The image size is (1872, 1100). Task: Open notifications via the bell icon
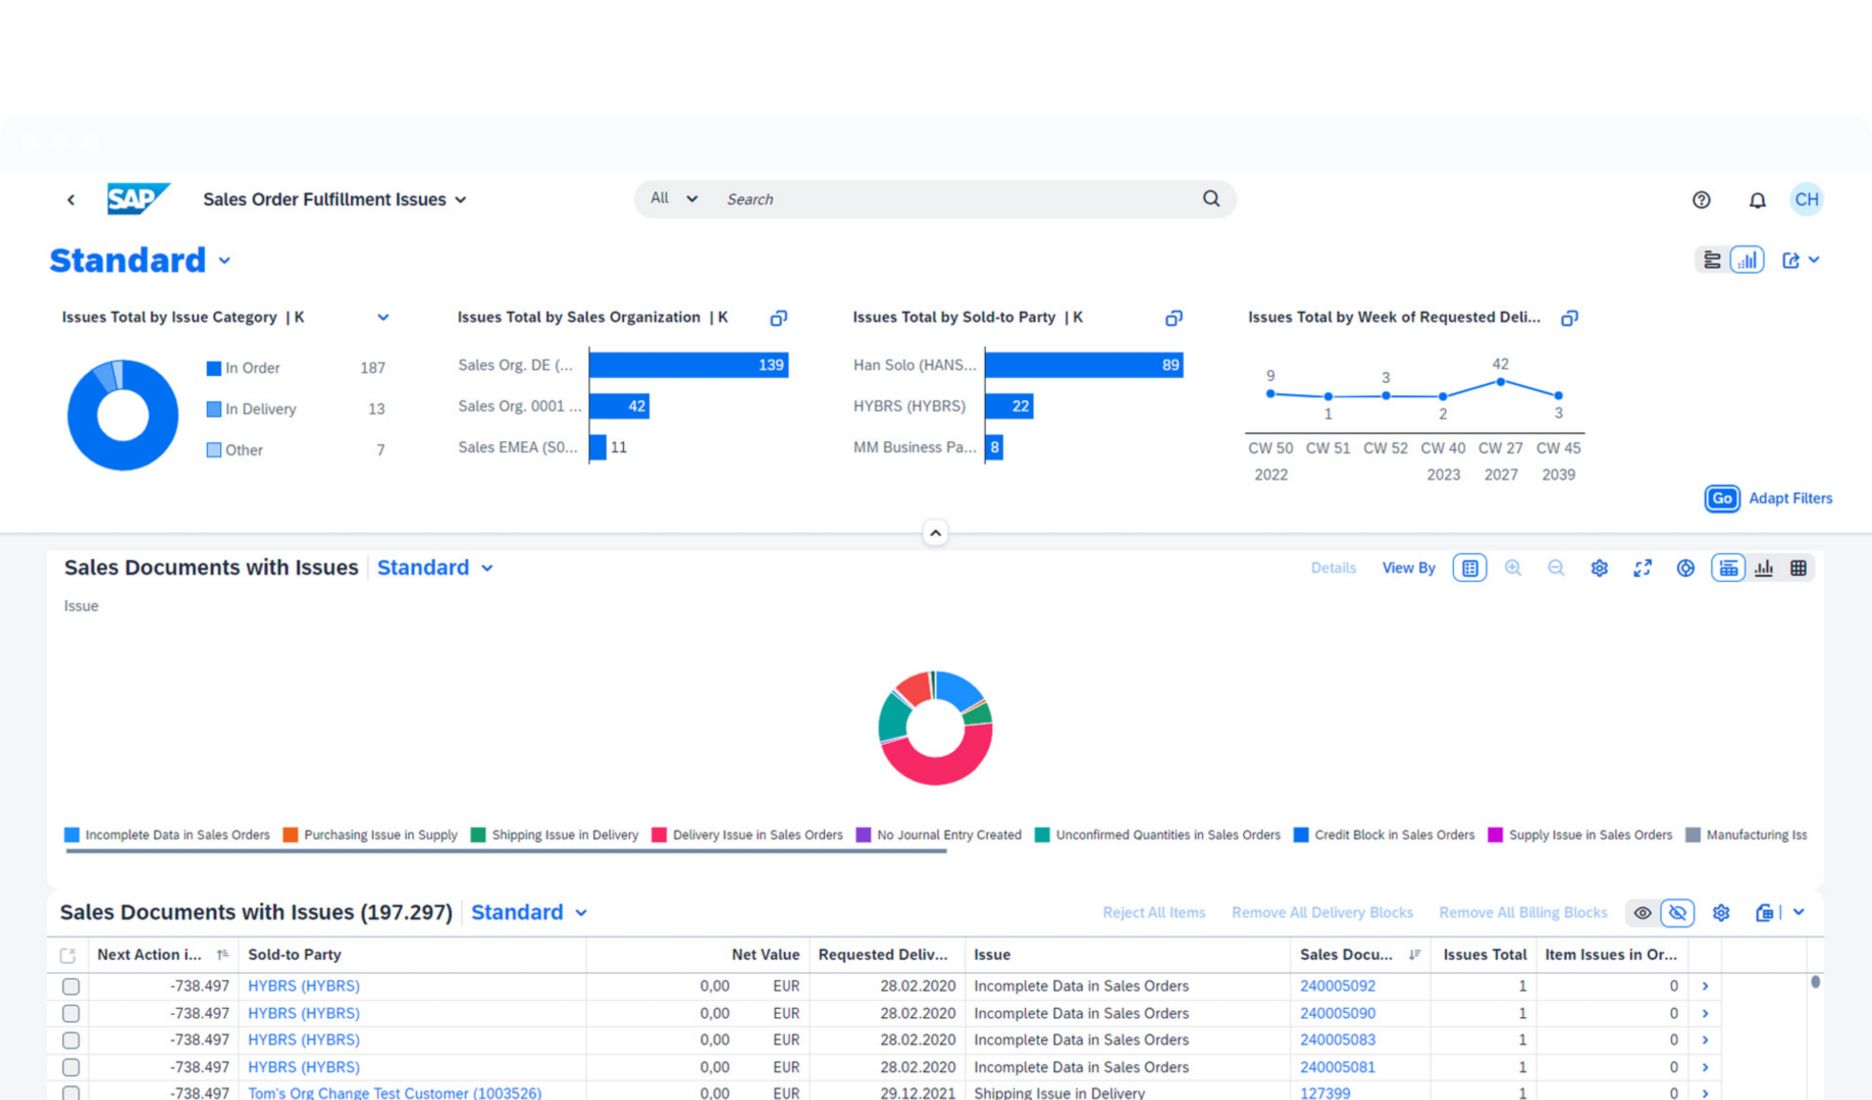(1756, 199)
